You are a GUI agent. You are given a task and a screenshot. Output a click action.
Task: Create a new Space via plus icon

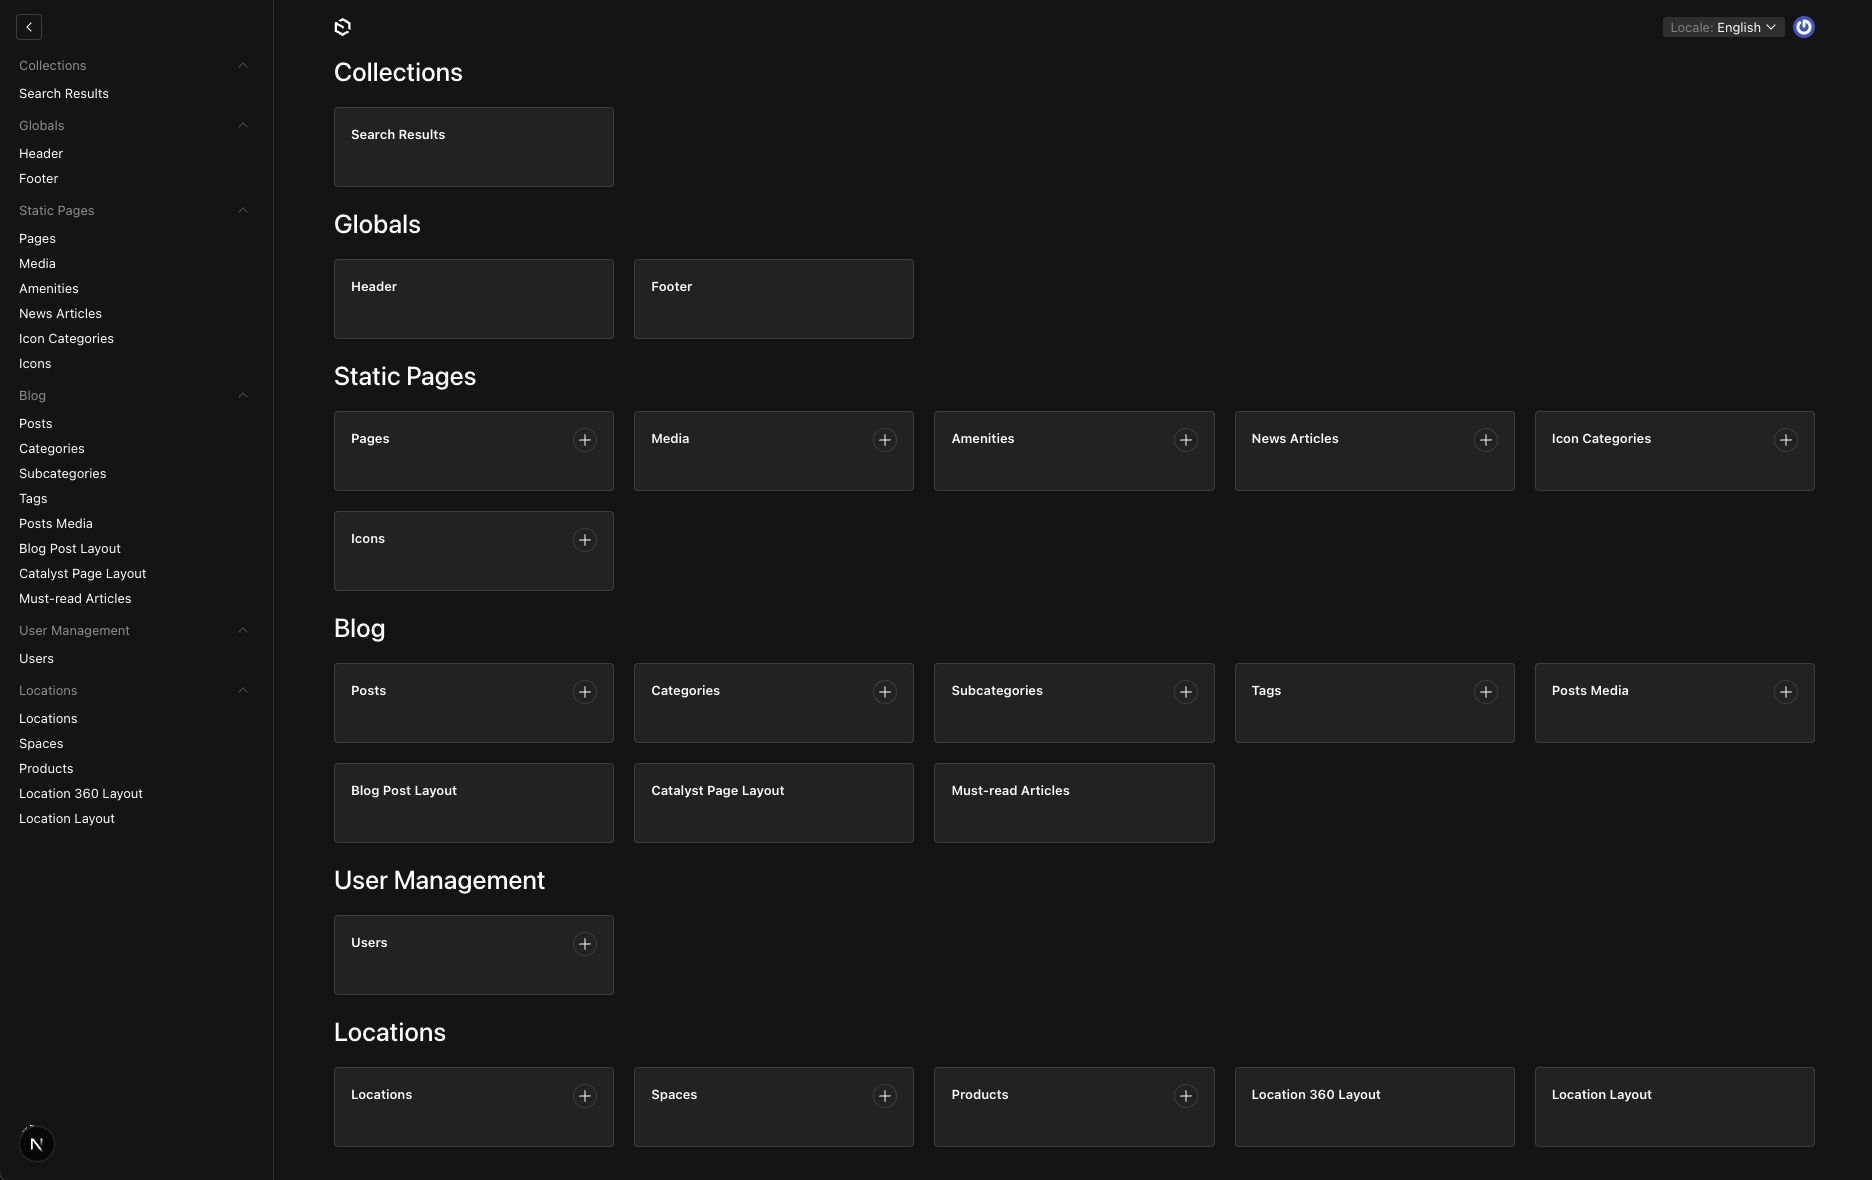pyautogui.click(x=885, y=1096)
